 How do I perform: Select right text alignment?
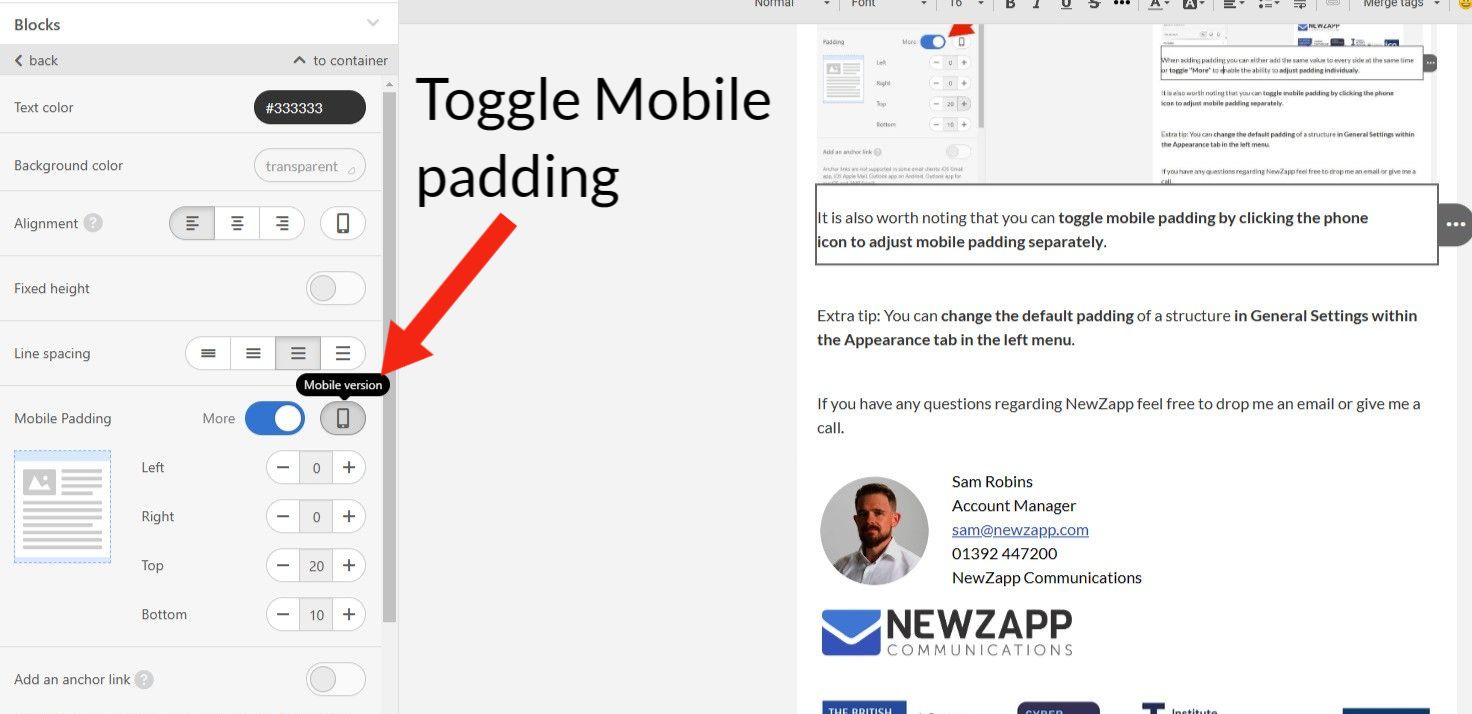282,223
